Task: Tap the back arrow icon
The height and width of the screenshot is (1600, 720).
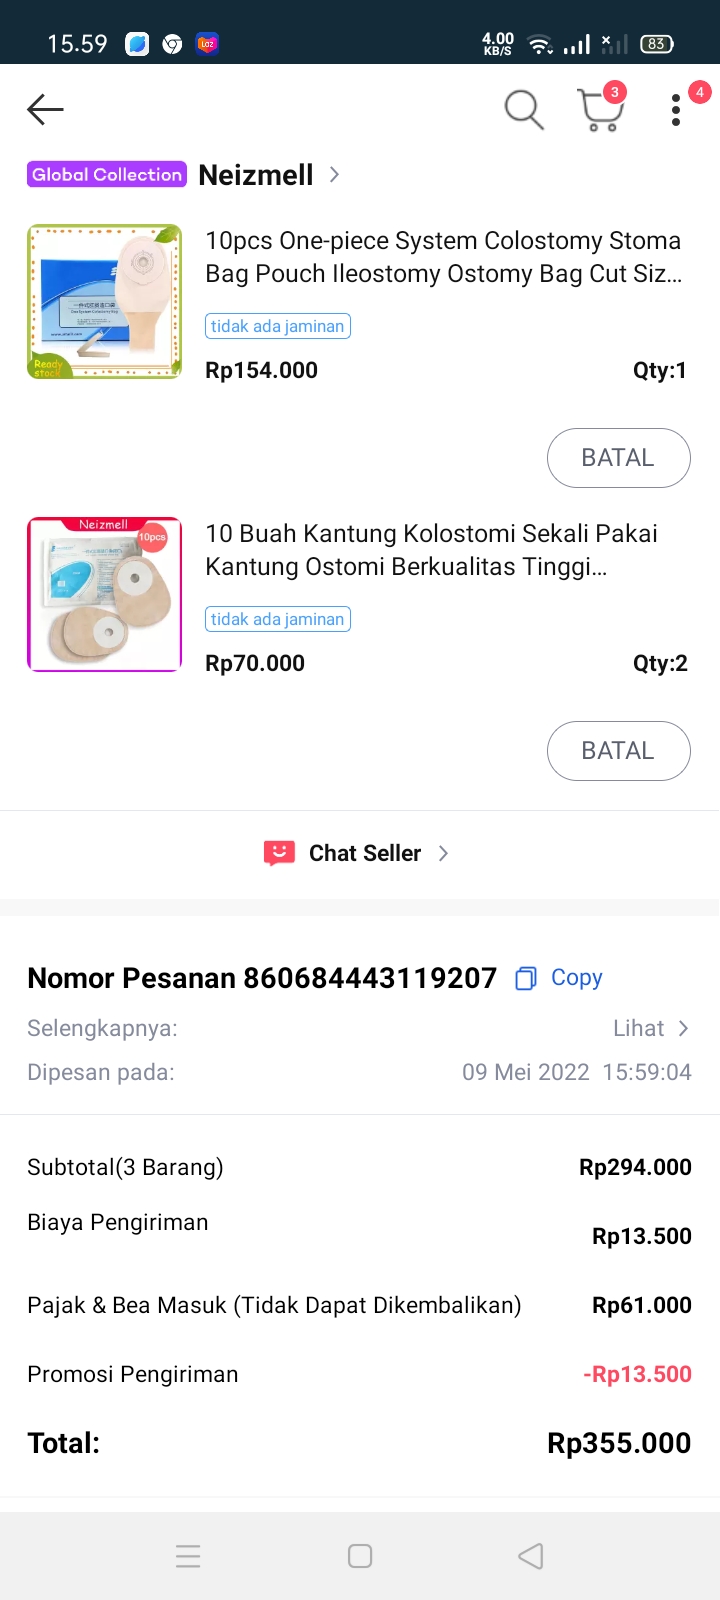Action: coord(45,109)
